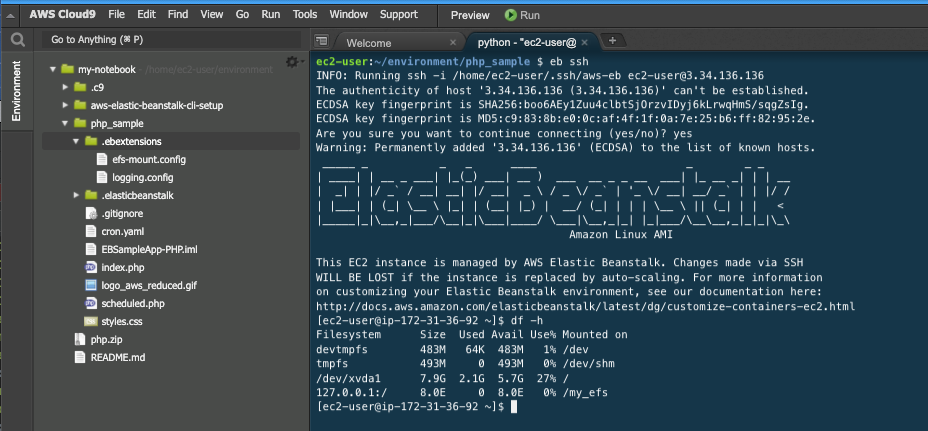The height and width of the screenshot is (431, 928).
Task: Expand the aws-elastic-beanstalk-cli-setup folder arrow
Action: (x=65, y=105)
